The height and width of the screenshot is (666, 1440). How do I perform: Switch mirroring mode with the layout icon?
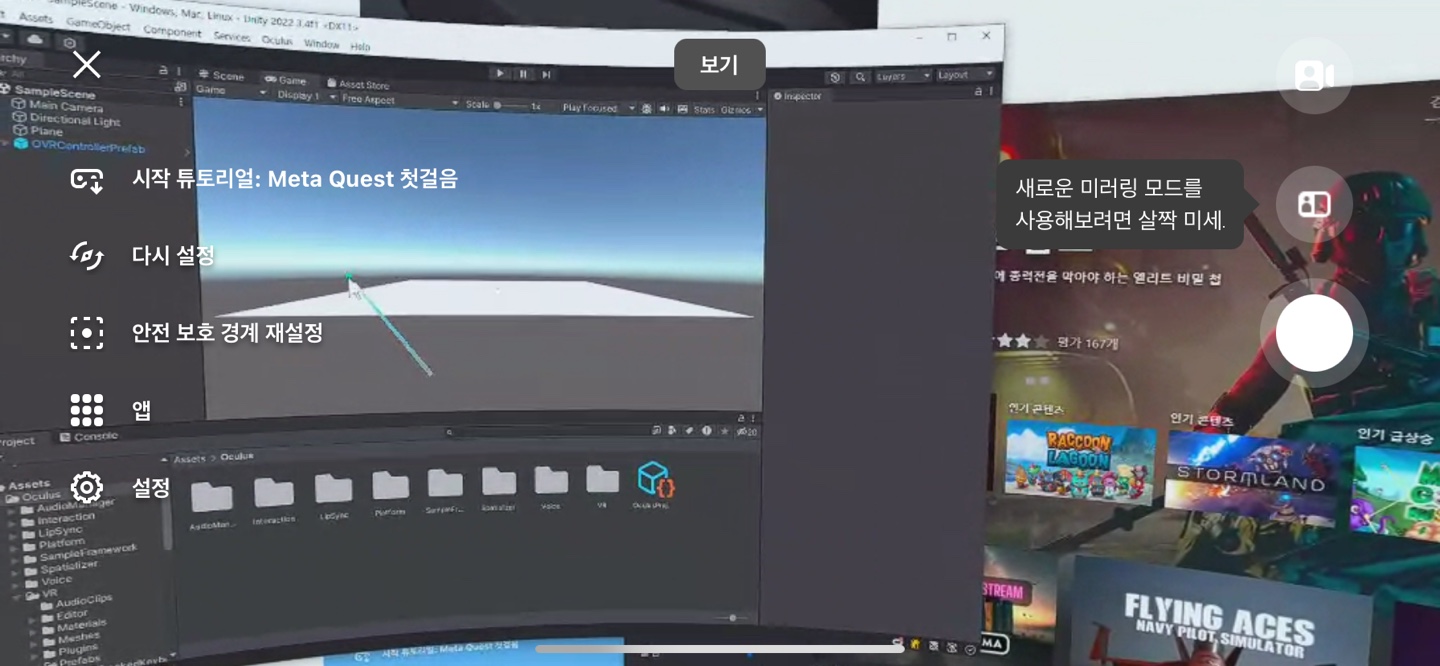click(1314, 204)
